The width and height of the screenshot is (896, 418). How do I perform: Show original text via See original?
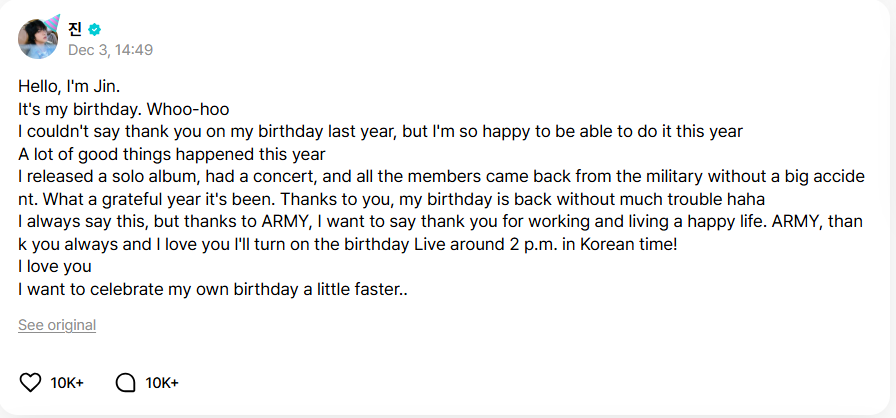tap(57, 325)
